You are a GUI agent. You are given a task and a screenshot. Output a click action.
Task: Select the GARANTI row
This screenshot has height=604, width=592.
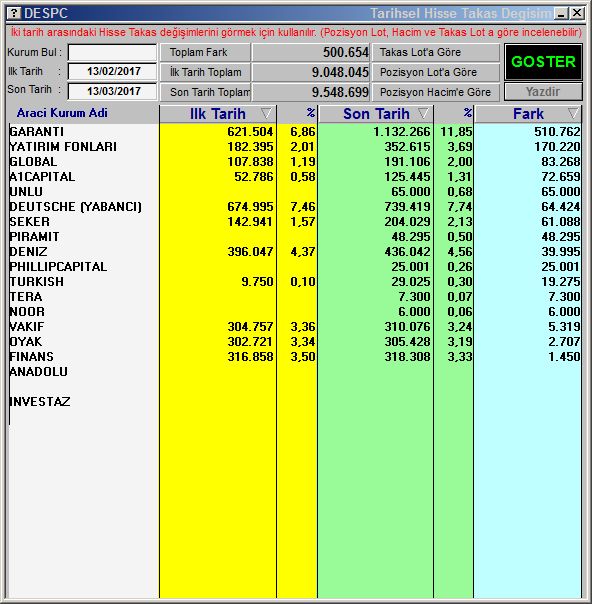tap(295, 132)
